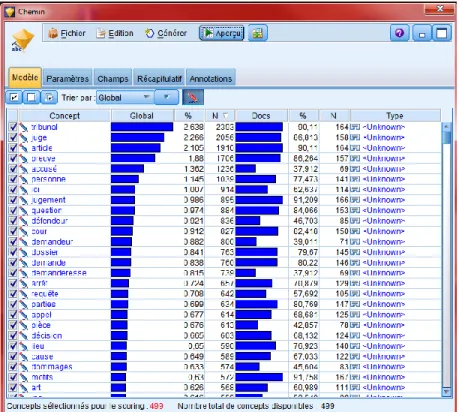Click the vertical scrollbar thumb
Image resolution: width=459 pixels, height=412 pixels.
447,138
